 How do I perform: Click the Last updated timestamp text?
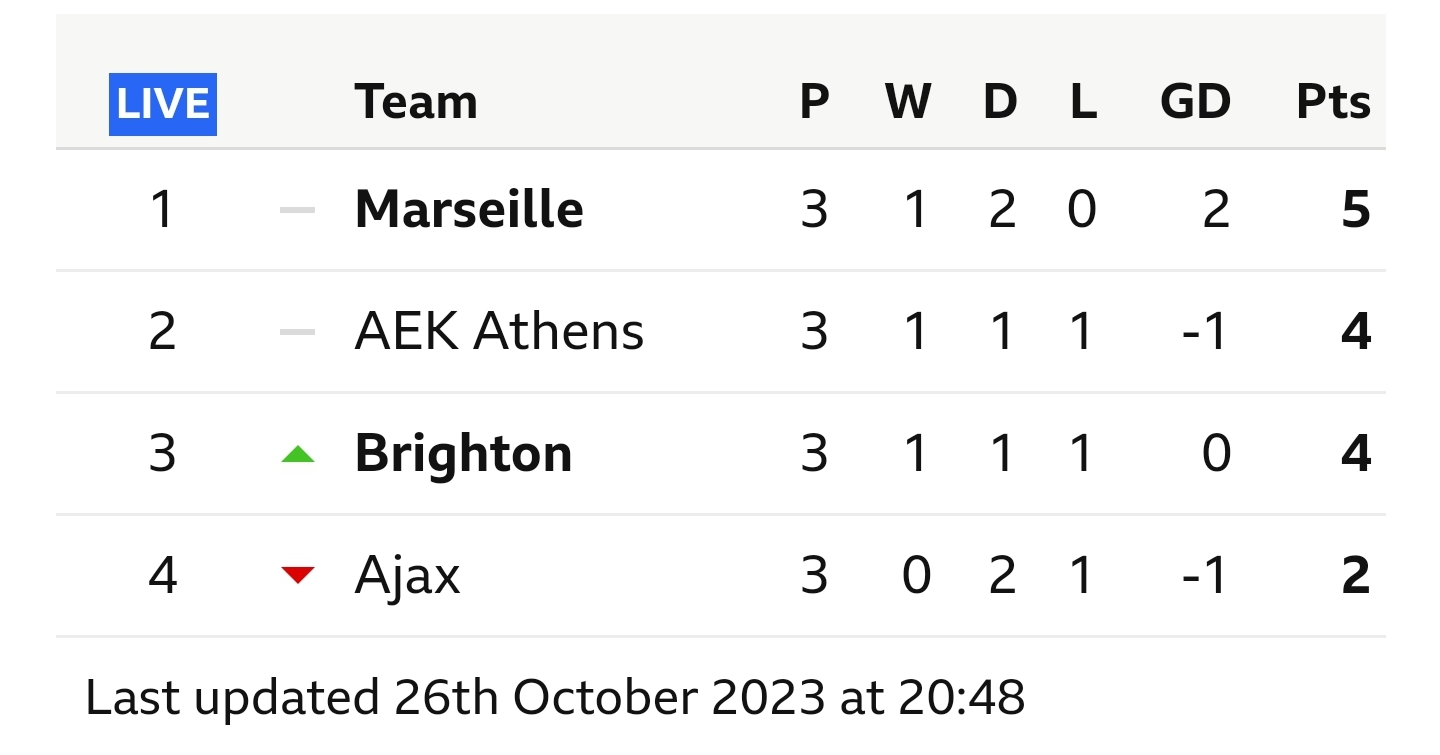pyautogui.click(x=555, y=697)
